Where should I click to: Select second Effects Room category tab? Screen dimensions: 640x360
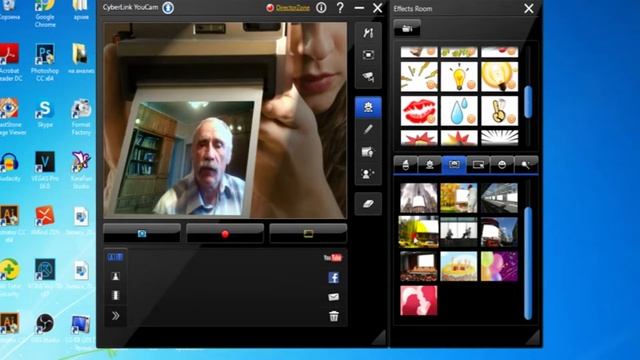[429, 164]
